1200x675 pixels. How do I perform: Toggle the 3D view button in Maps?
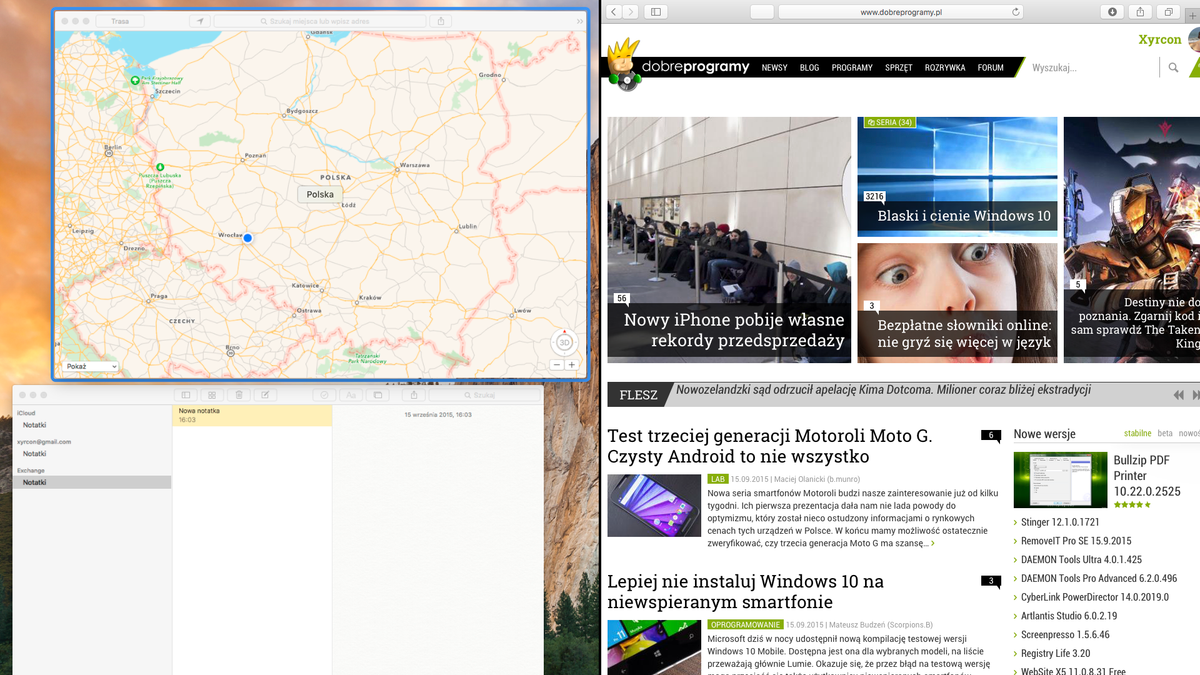[x=564, y=342]
